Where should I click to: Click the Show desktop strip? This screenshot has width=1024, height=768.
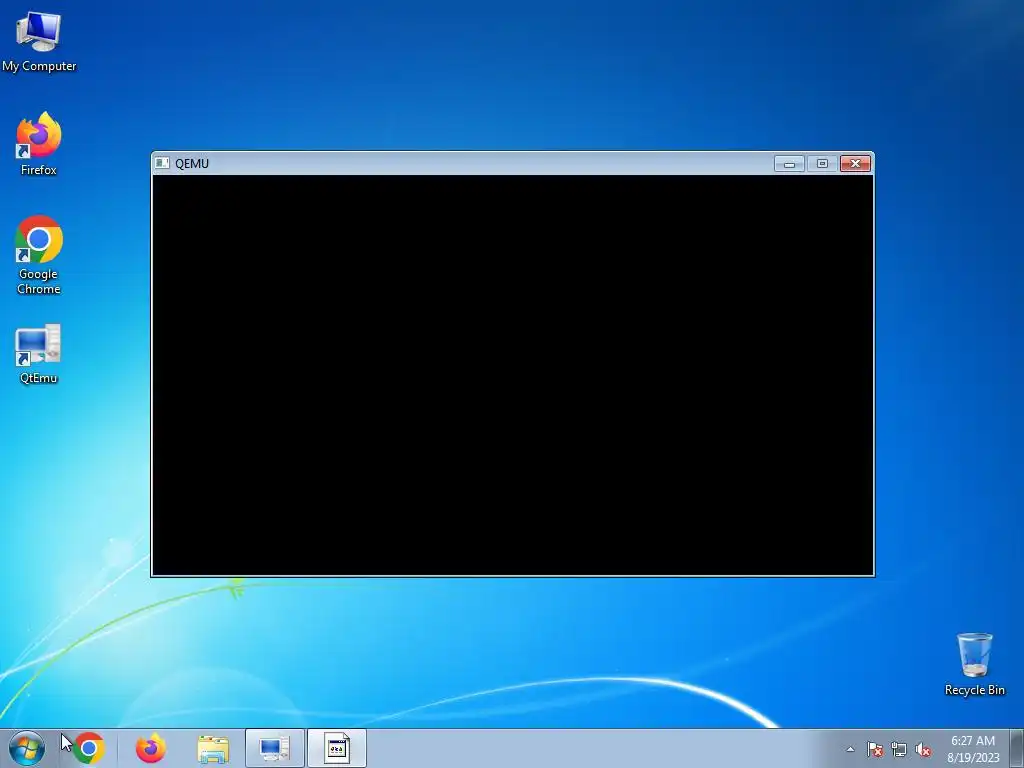click(x=1017, y=748)
